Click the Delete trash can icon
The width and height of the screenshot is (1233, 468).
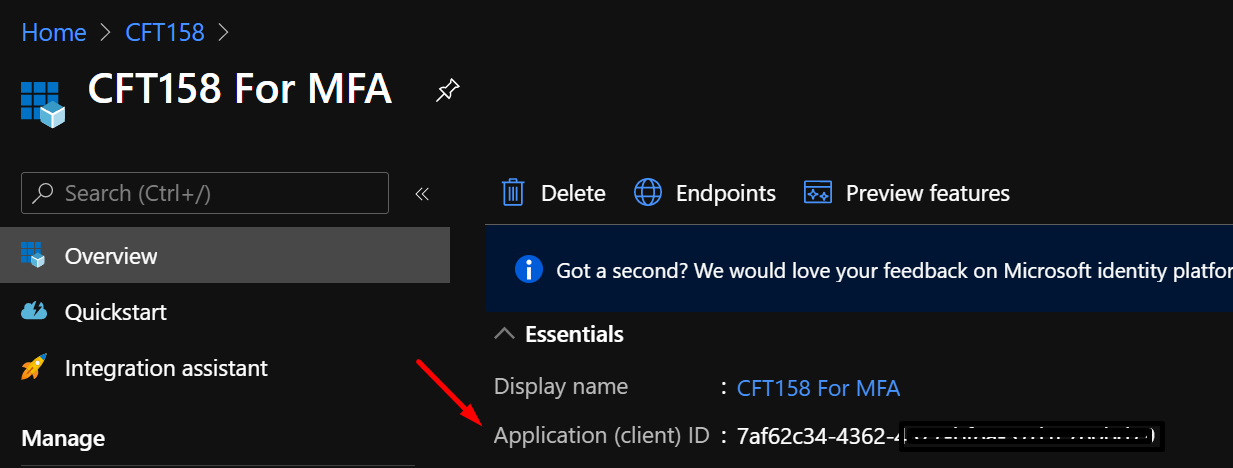point(513,192)
